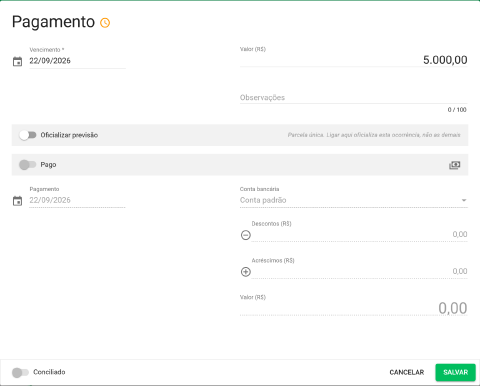The image size is (480, 386).
Task: Click the plus icon beside Acréscimos
Action: click(246, 272)
